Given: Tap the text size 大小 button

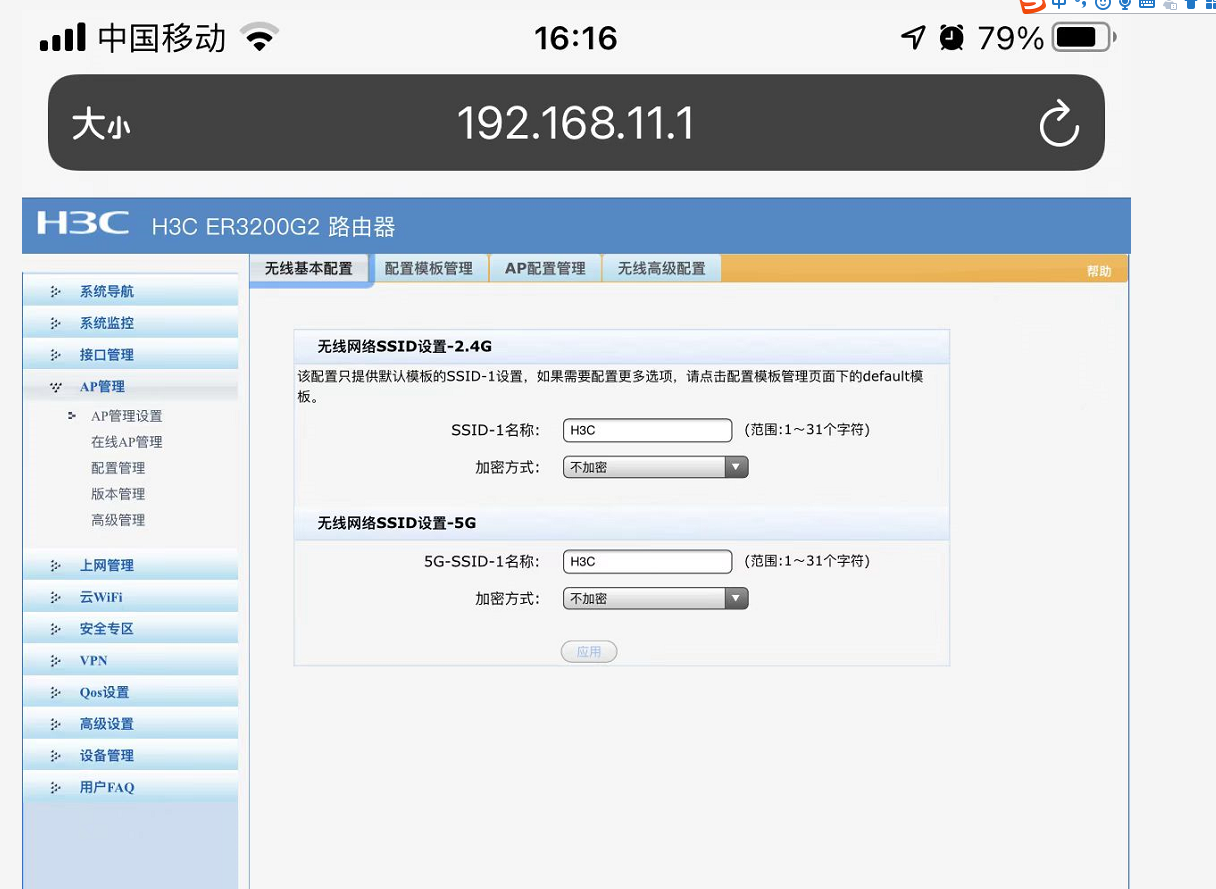Looking at the screenshot, I should click(101, 125).
